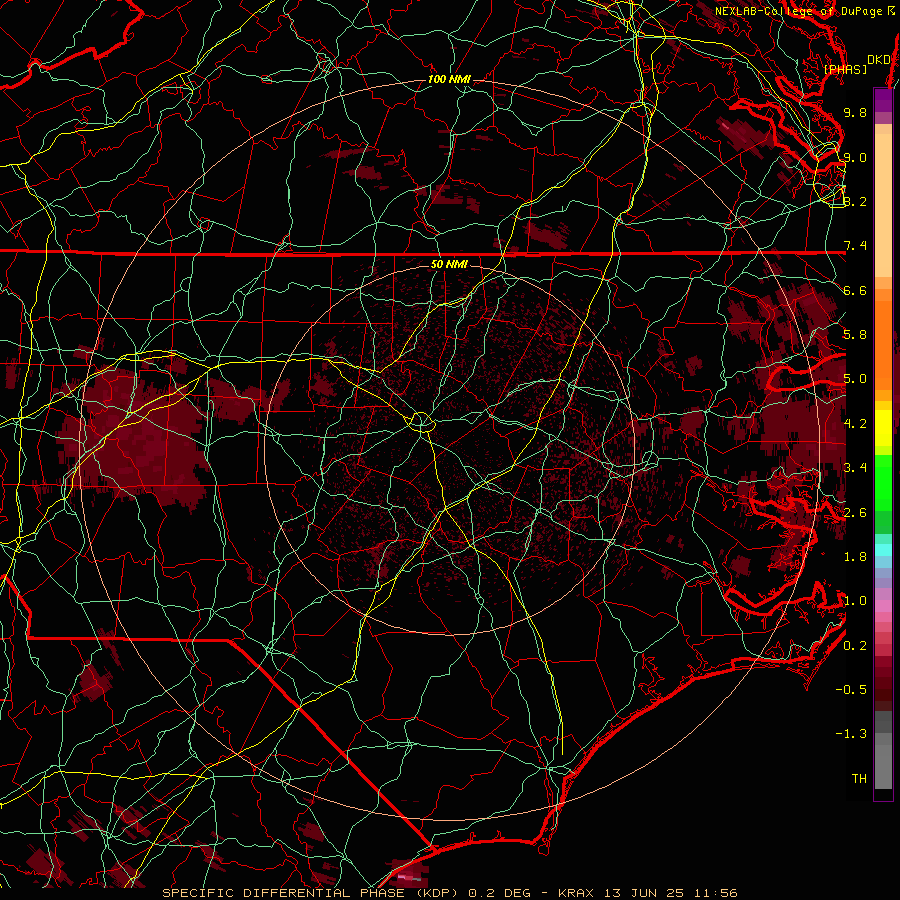Click the yellow segment of the color bar
The width and height of the screenshot is (900, 900).
pyautogui.click(x=883, y=428)
